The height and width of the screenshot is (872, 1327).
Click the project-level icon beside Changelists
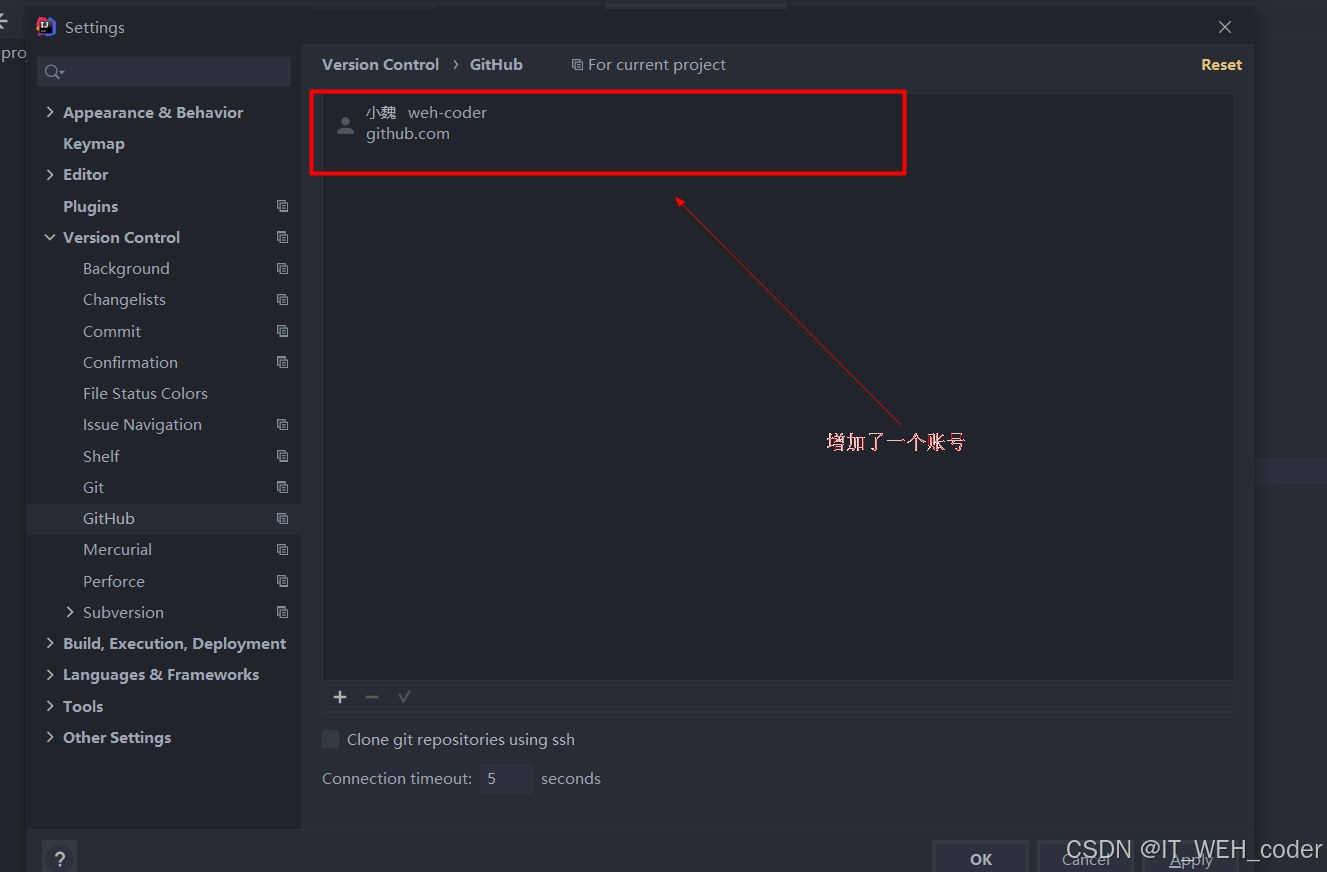point(283,300)
